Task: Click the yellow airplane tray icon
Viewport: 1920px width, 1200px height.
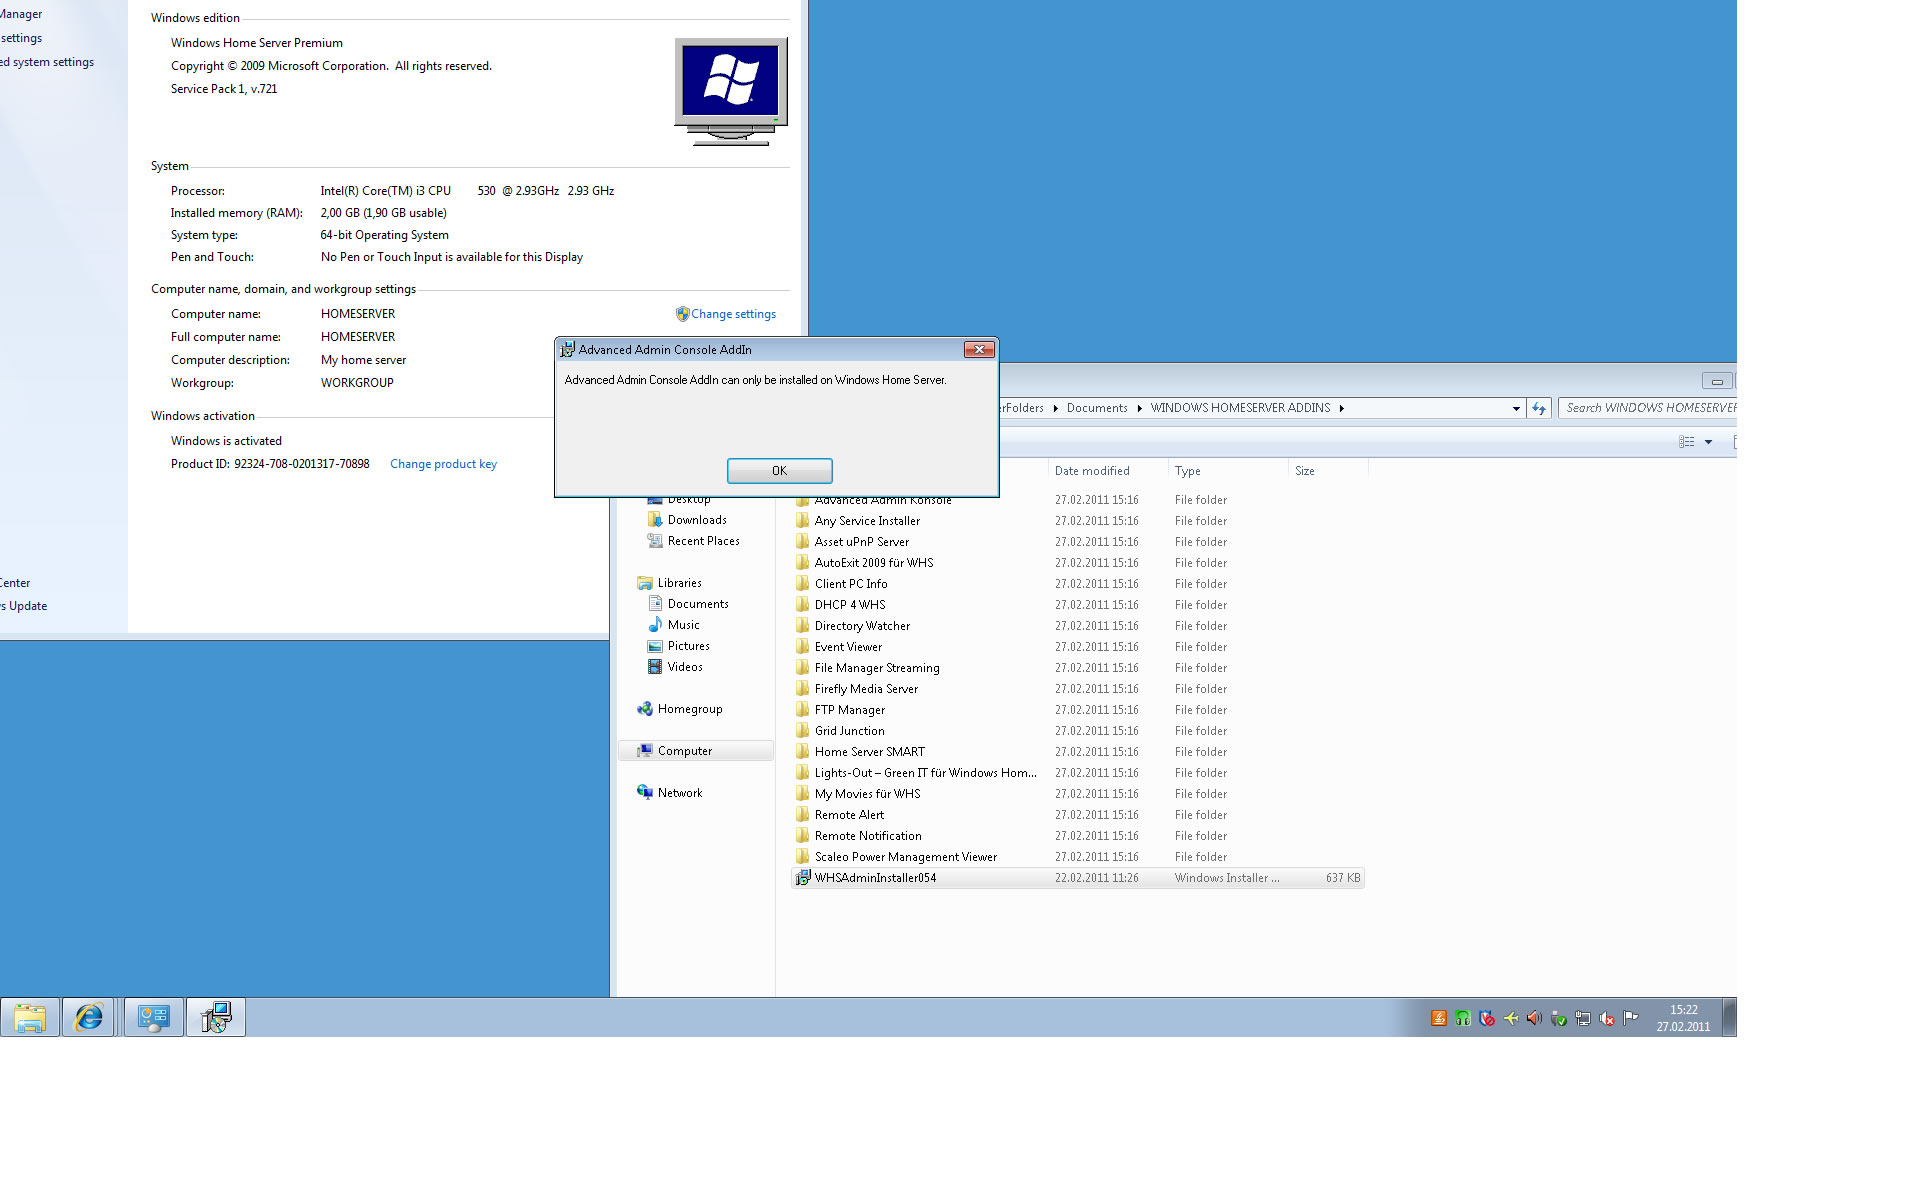Action: pyautogui.click(x=1511, y=1018)
